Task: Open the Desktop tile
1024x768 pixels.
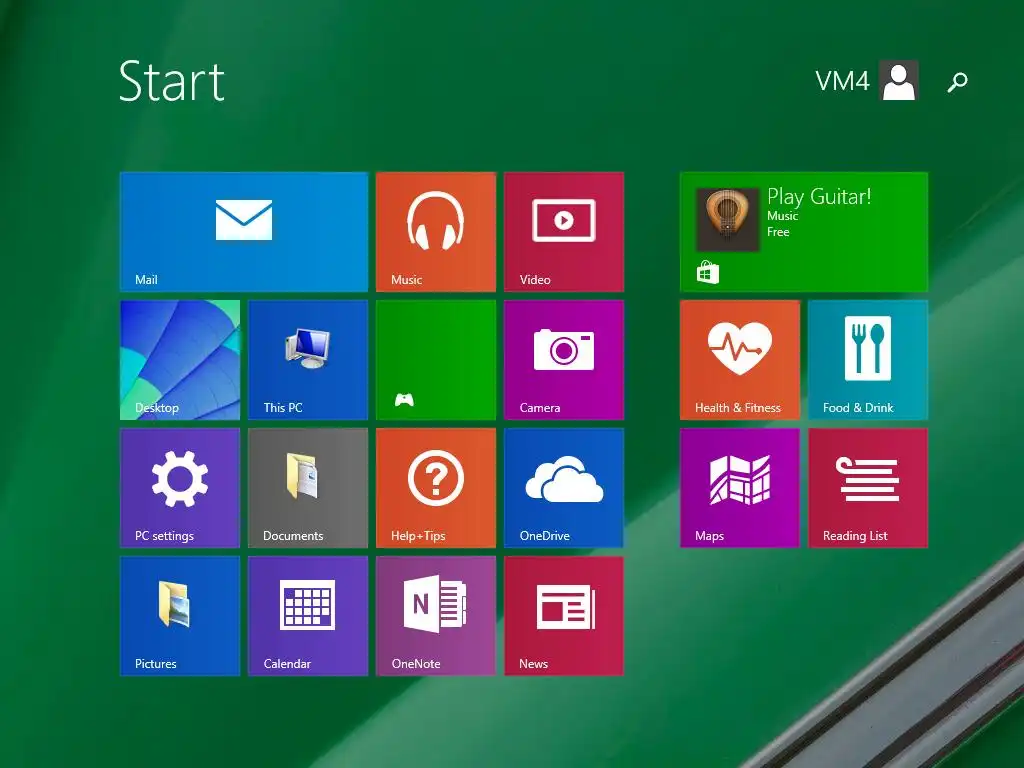Action: pos(180,360)
